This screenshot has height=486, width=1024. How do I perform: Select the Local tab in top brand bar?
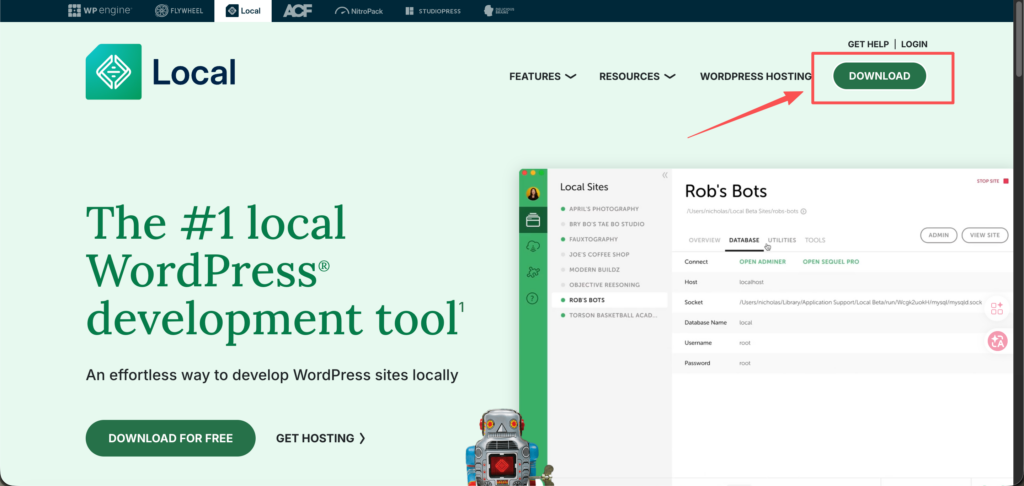point(243,10)
